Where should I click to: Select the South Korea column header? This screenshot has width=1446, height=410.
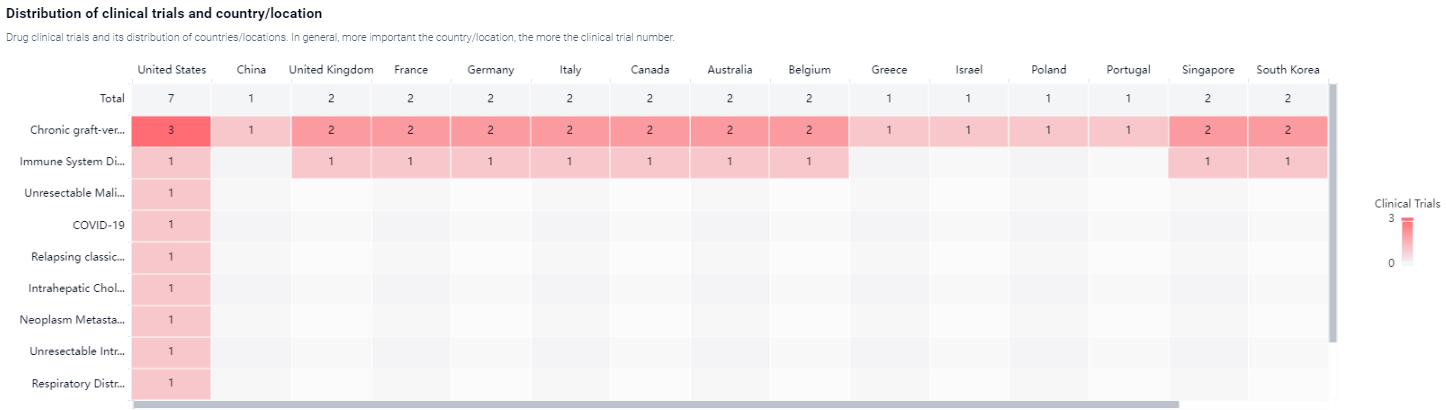[x=1287, y=70]
